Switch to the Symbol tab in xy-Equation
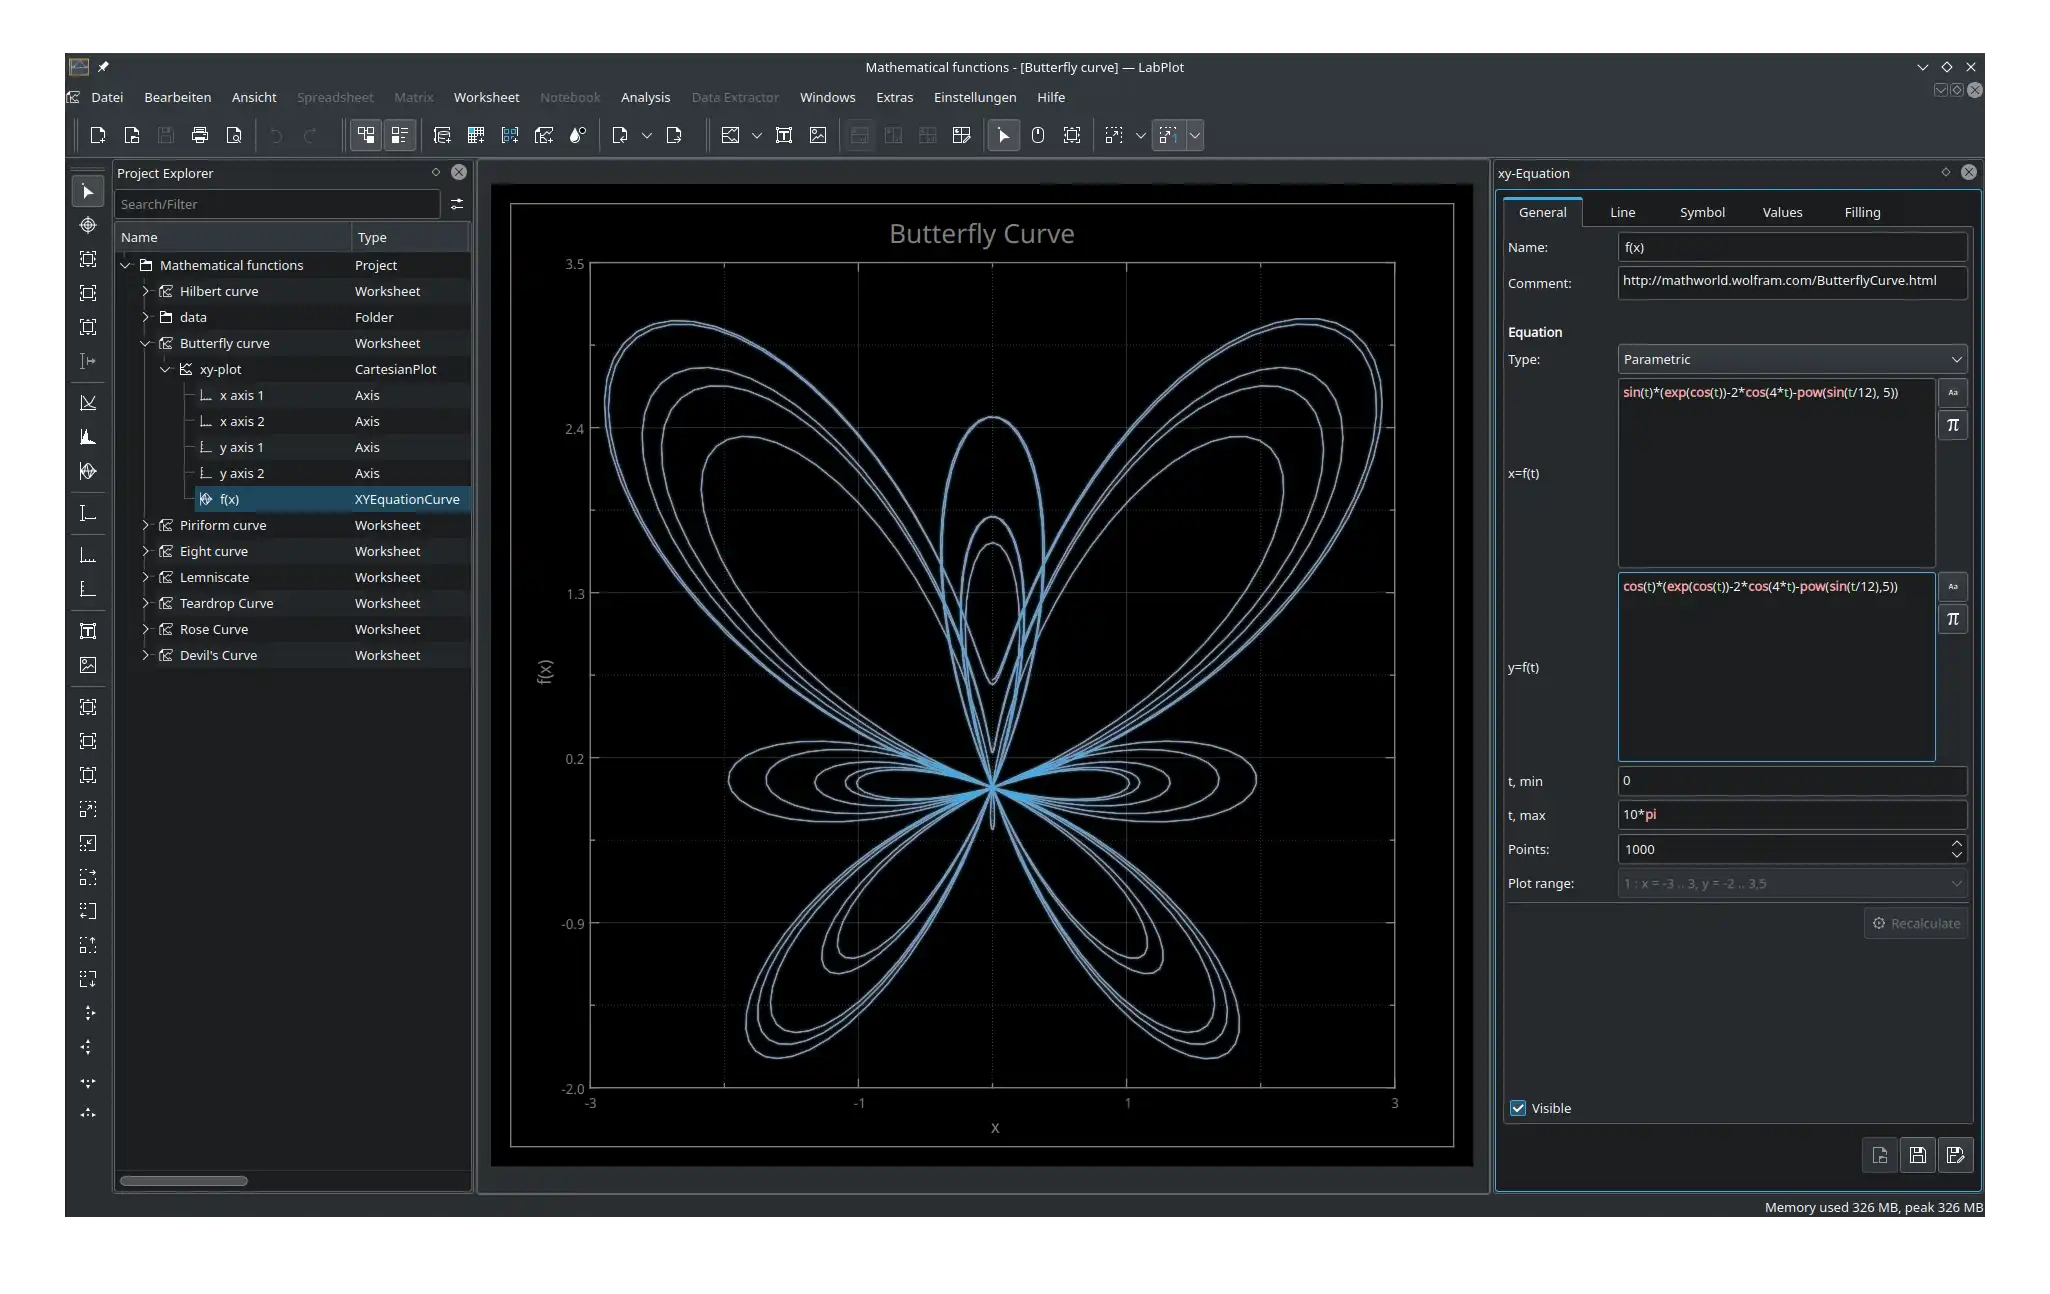 pos(1701,210)
